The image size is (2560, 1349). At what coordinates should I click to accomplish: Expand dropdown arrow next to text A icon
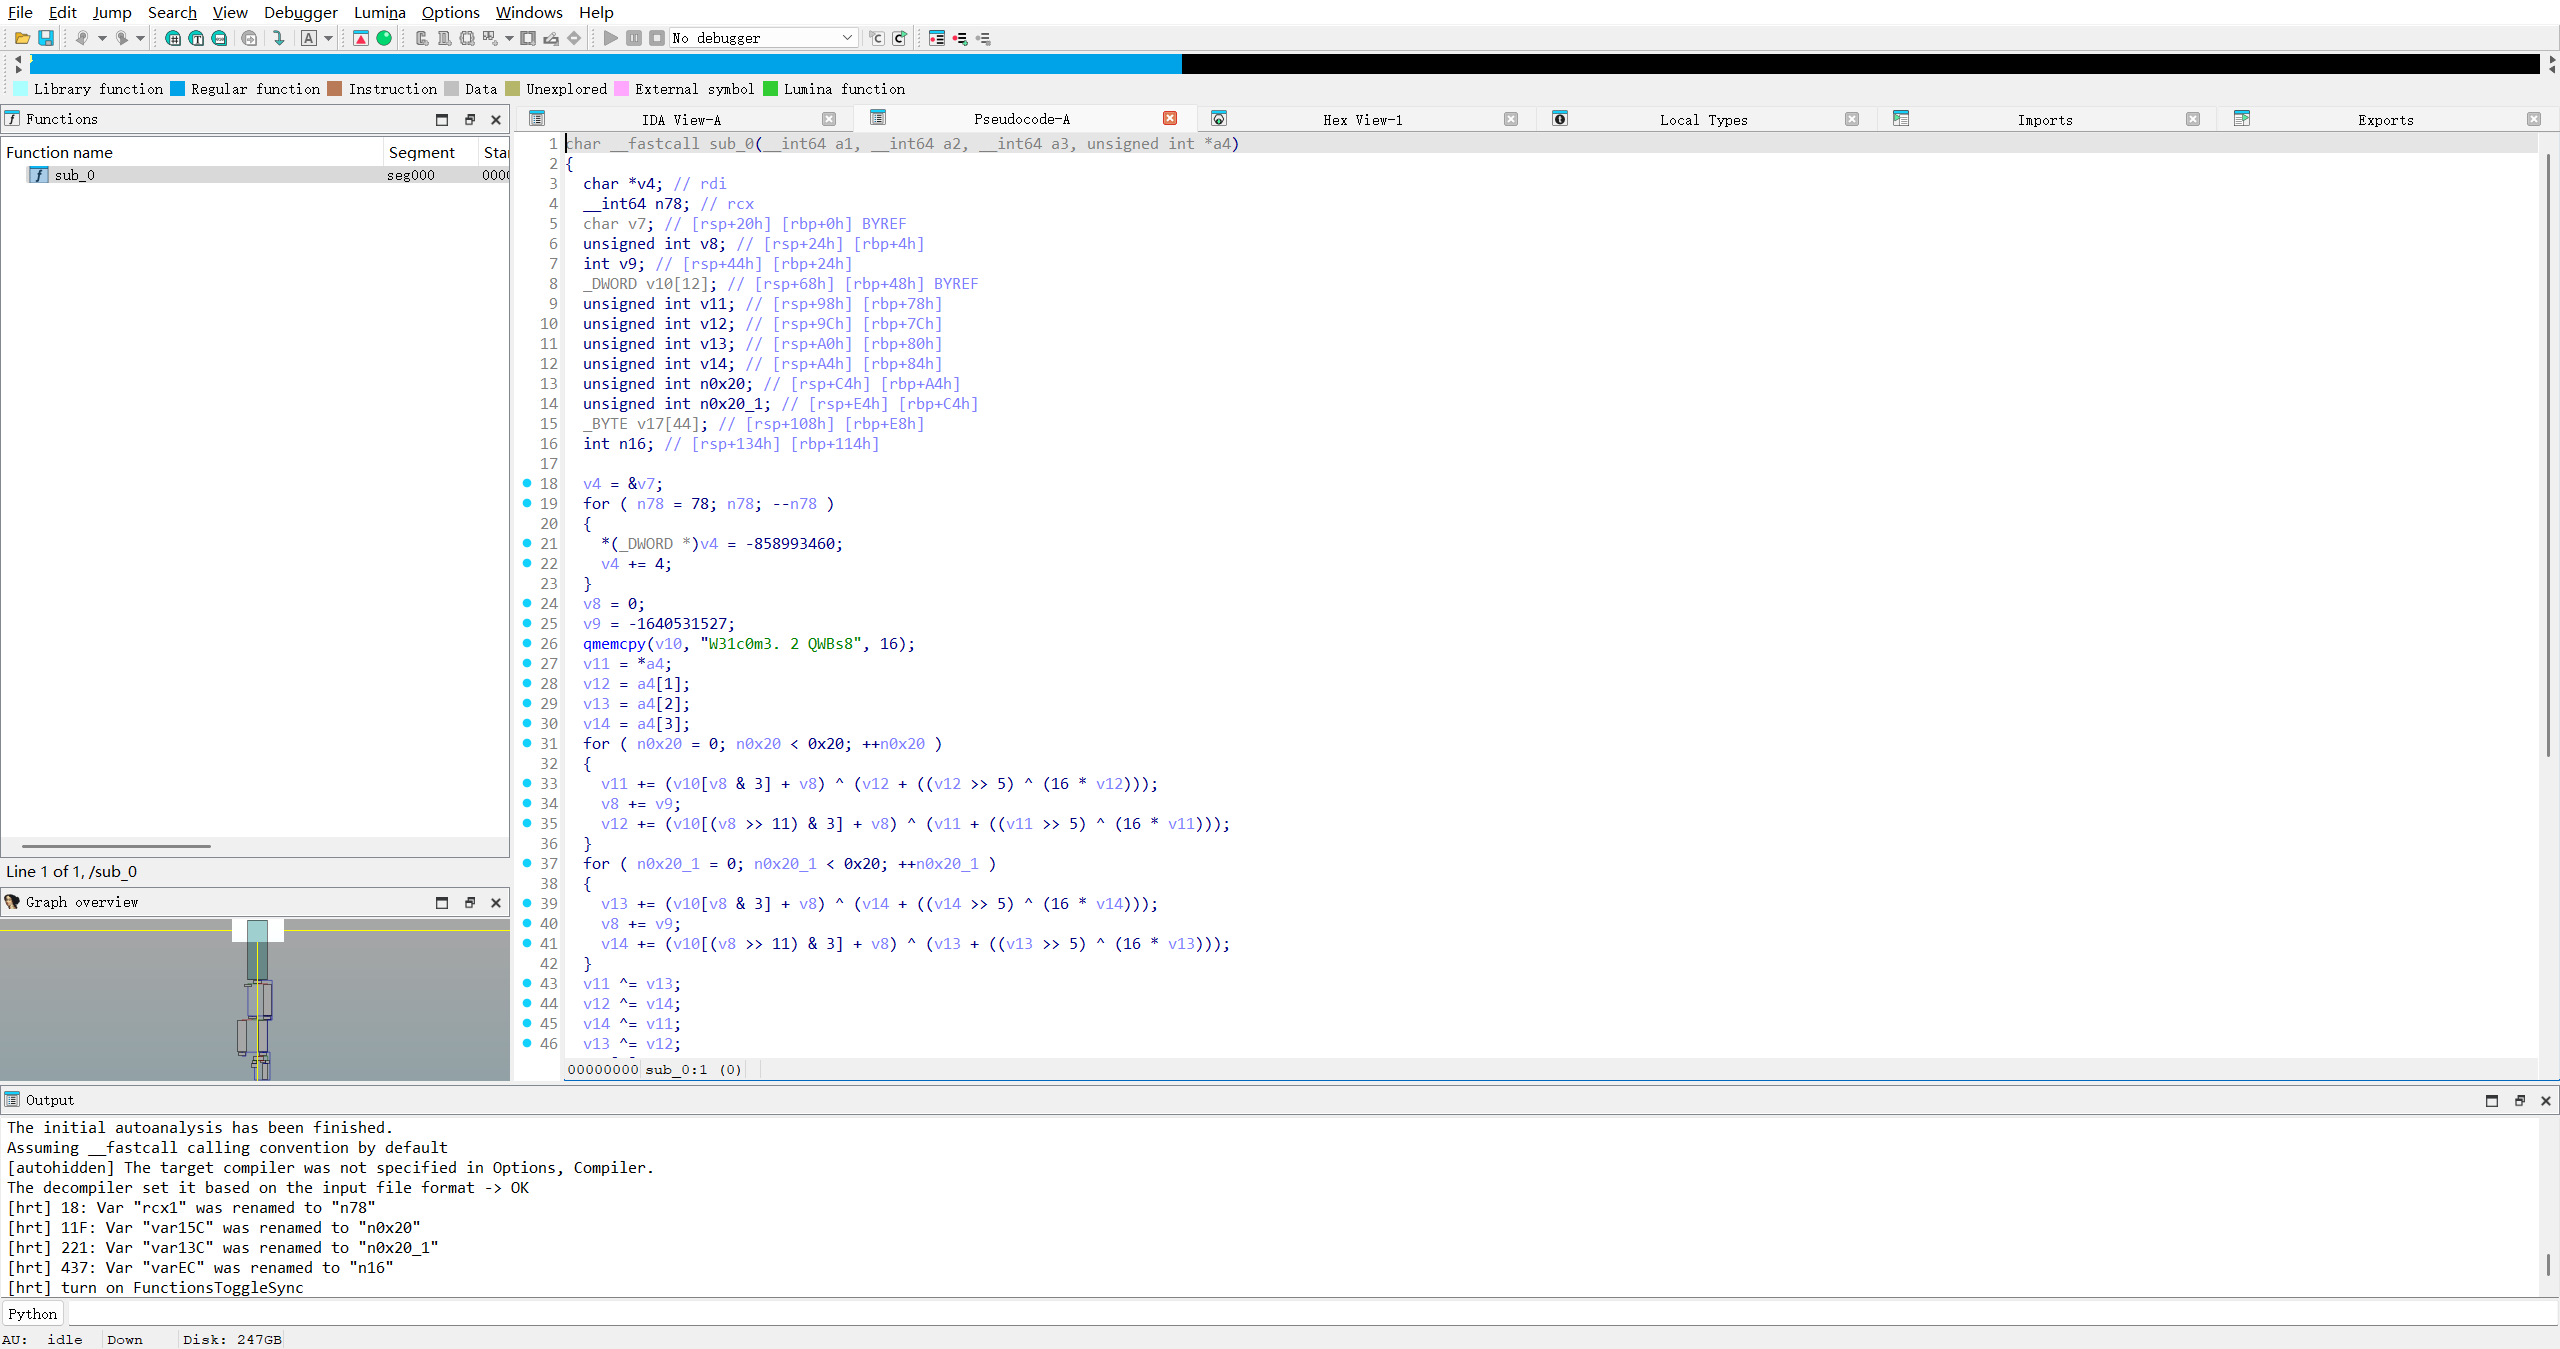click(x=328, y=38)
